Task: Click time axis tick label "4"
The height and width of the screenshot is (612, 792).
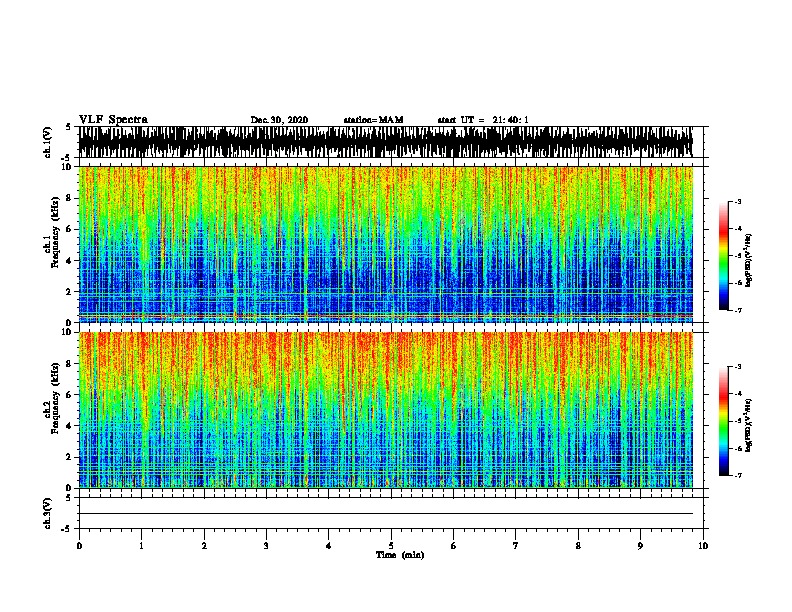Action: [329, 546]
